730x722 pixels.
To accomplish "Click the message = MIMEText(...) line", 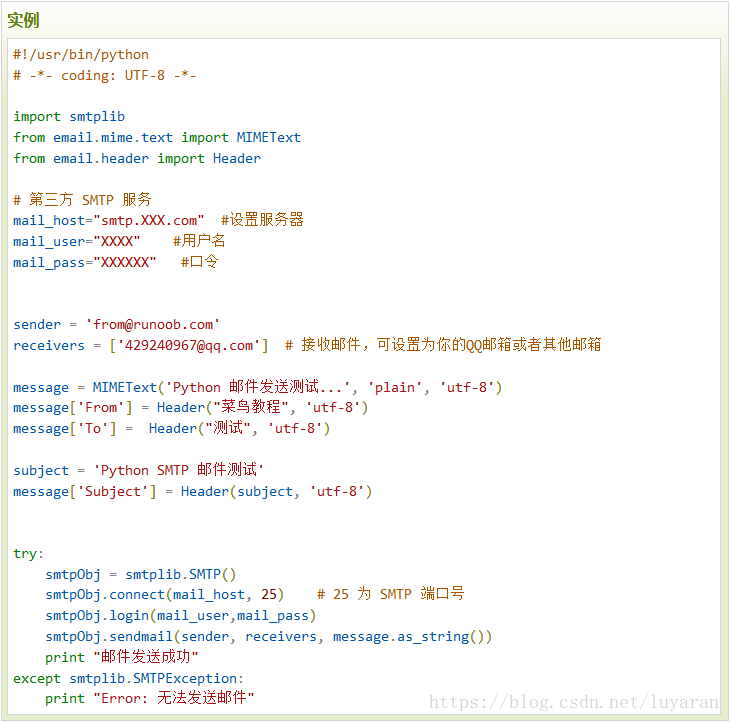I will coord(257,387).
